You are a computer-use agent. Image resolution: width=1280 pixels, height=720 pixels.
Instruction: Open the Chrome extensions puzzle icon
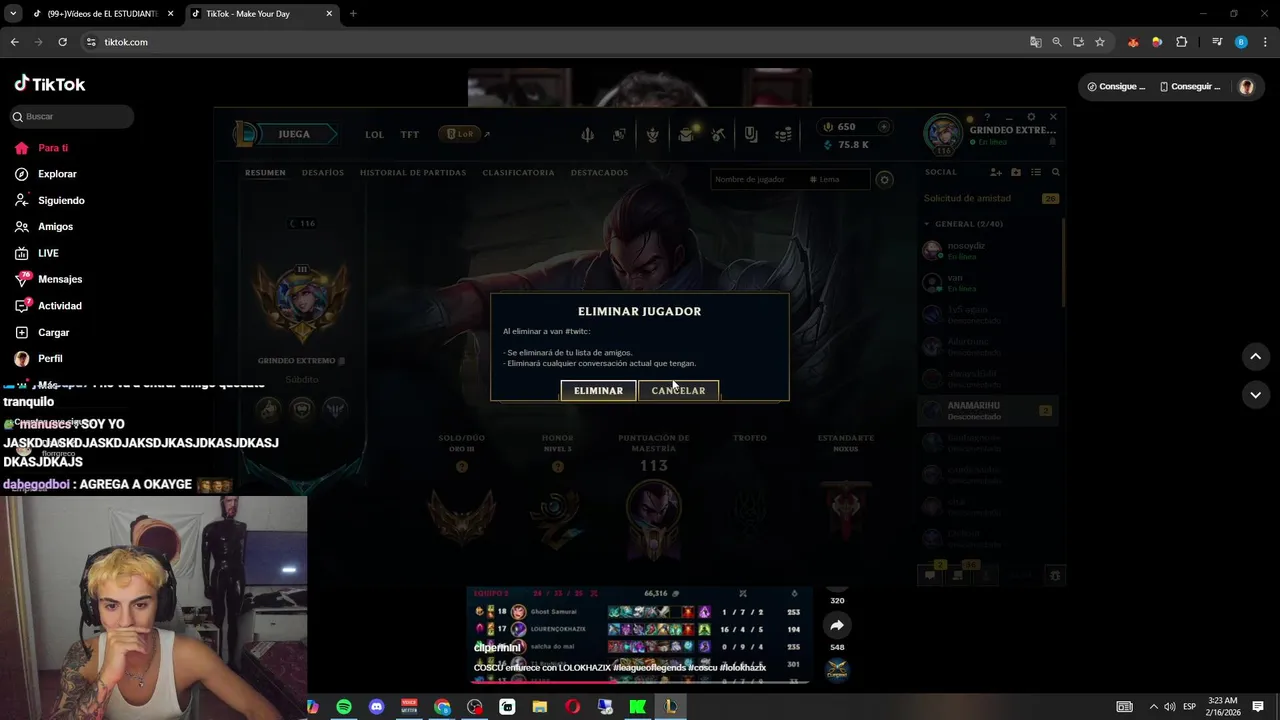(x=1181, y=42)
